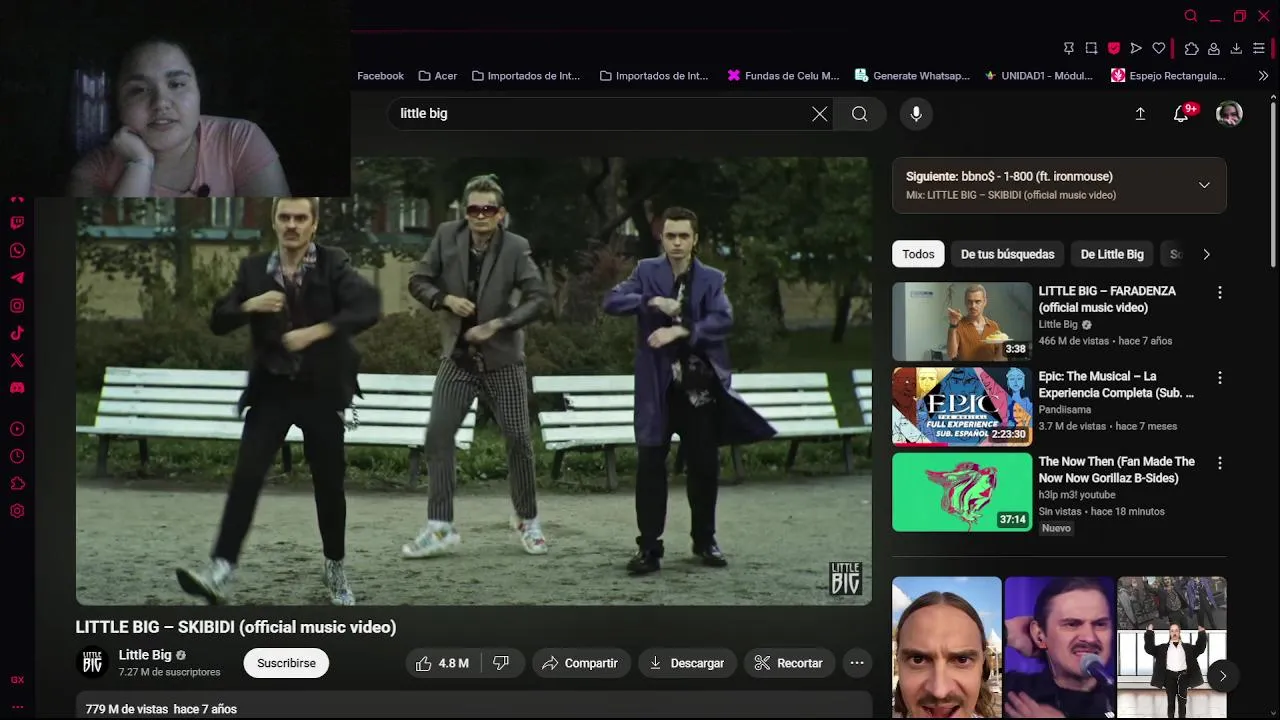Open the Epic: The Musical thumbnail
The height and width of the screenshot is (720, 1280).
pyautogui.click(x=962, y=406)
